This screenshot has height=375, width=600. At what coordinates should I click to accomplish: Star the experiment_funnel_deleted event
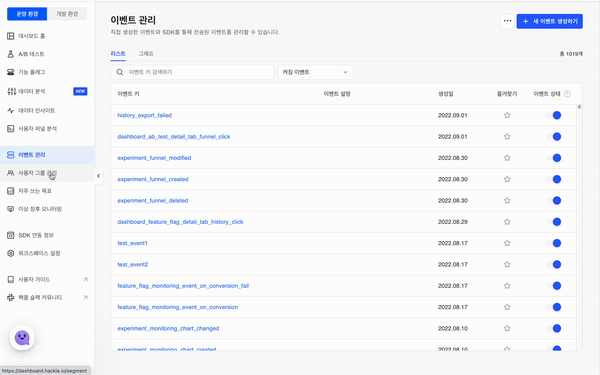click(507, 201)
